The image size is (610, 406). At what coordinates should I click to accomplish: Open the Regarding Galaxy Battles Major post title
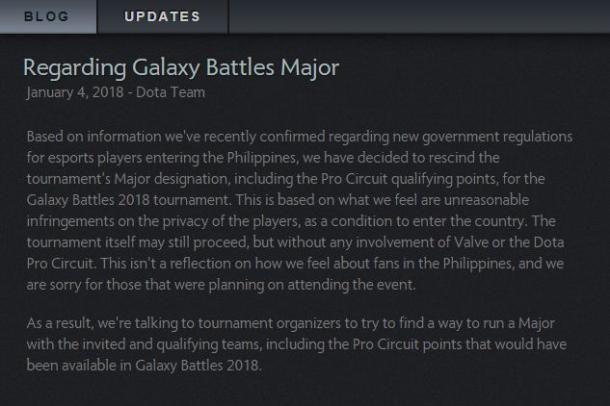tap(181, 68)
